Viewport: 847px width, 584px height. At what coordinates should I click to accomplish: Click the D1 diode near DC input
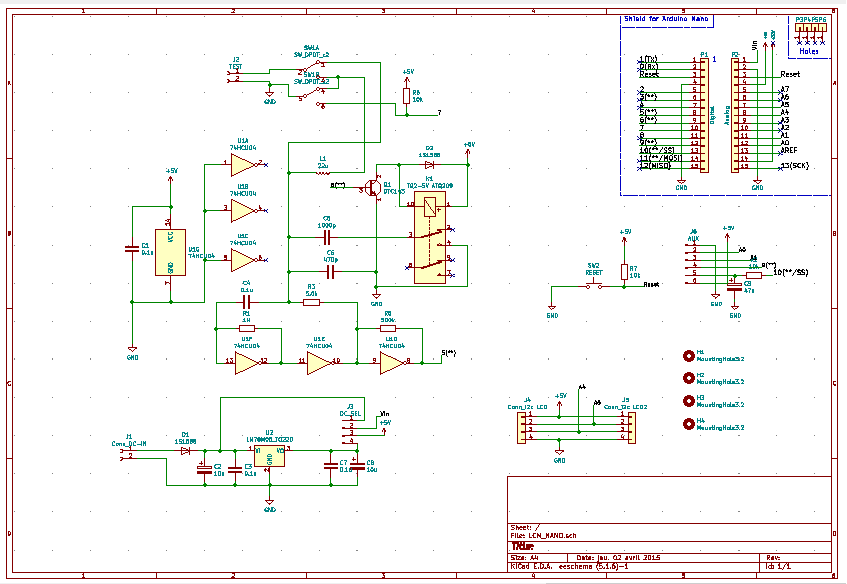[185, 450]
